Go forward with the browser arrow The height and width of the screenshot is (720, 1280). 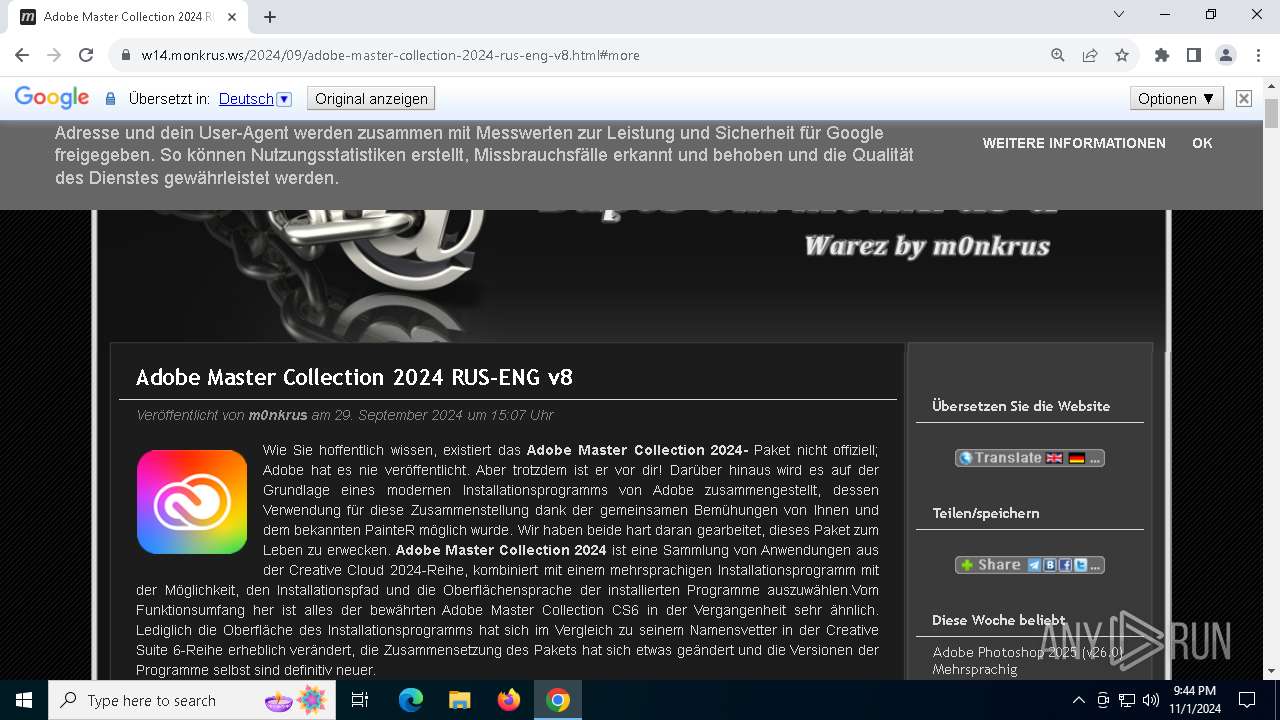pos(54,55)
